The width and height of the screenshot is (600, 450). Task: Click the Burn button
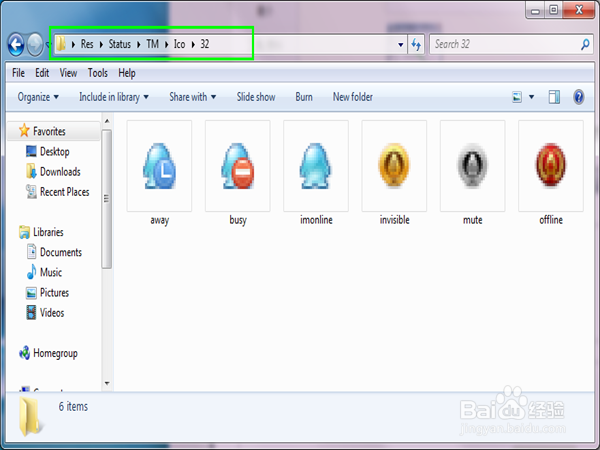pos(304,97)
